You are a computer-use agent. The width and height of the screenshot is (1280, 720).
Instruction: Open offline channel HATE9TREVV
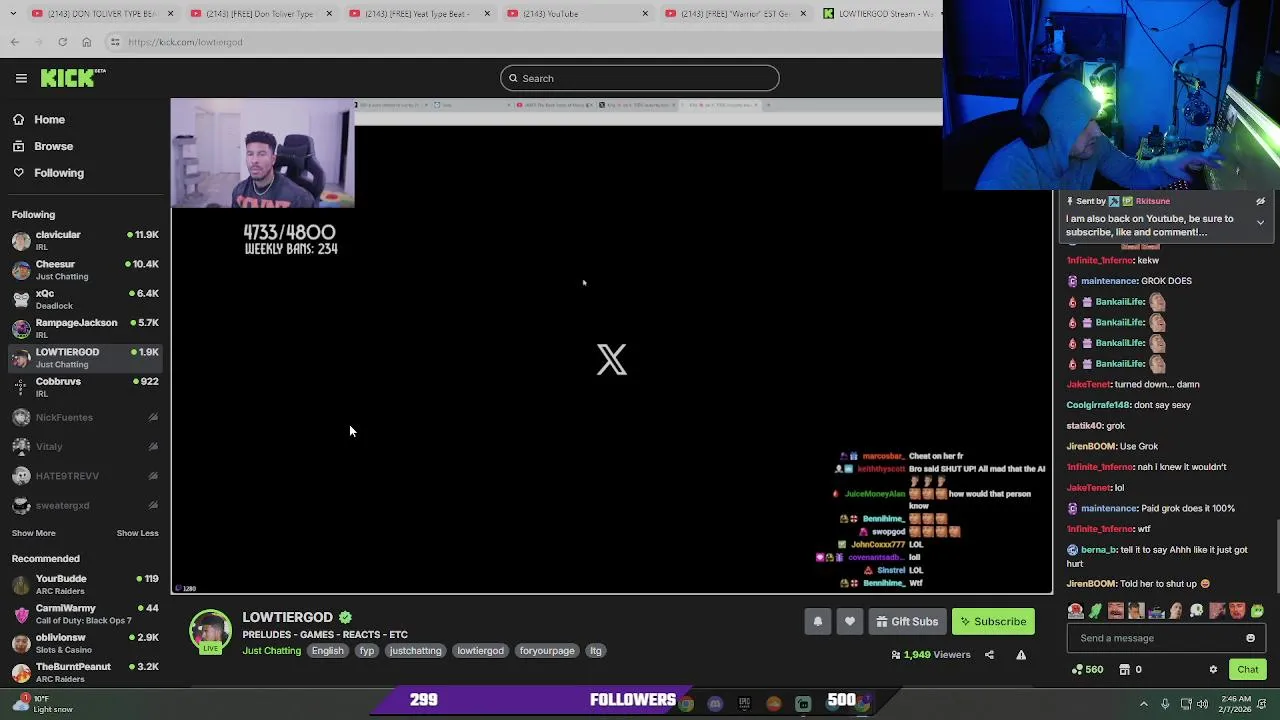point(85,476)
